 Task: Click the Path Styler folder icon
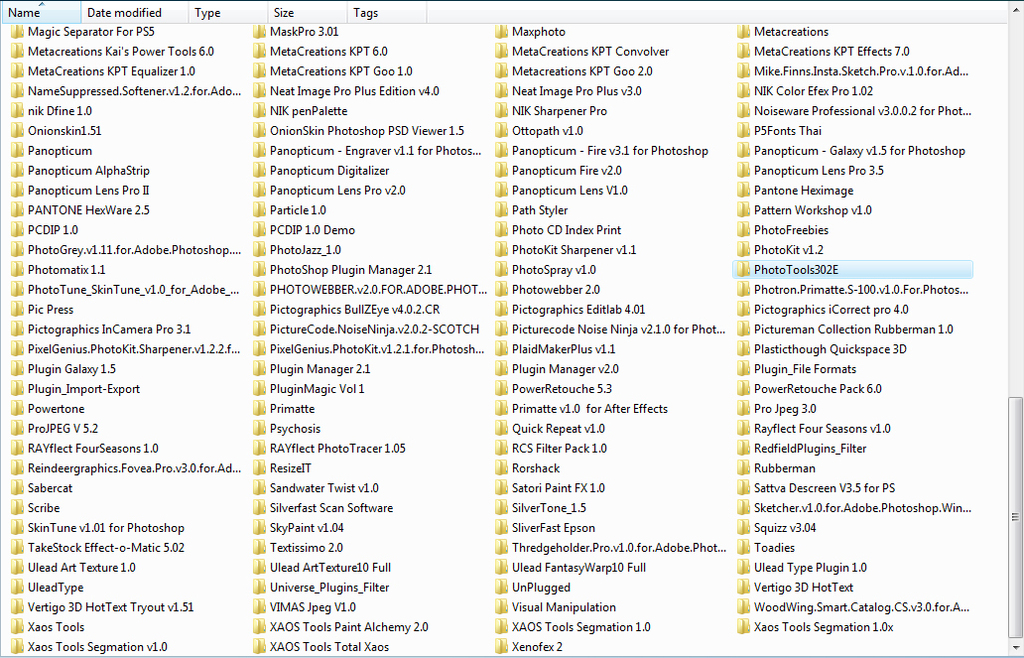tap(502, 210)
